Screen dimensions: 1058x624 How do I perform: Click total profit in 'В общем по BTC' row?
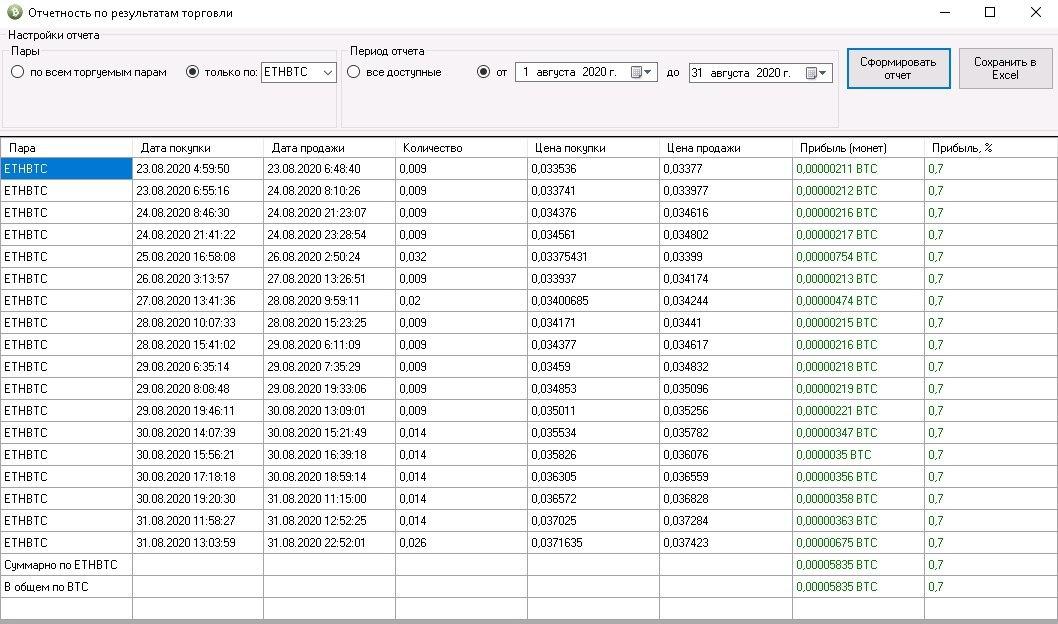(x=858, y=587)
